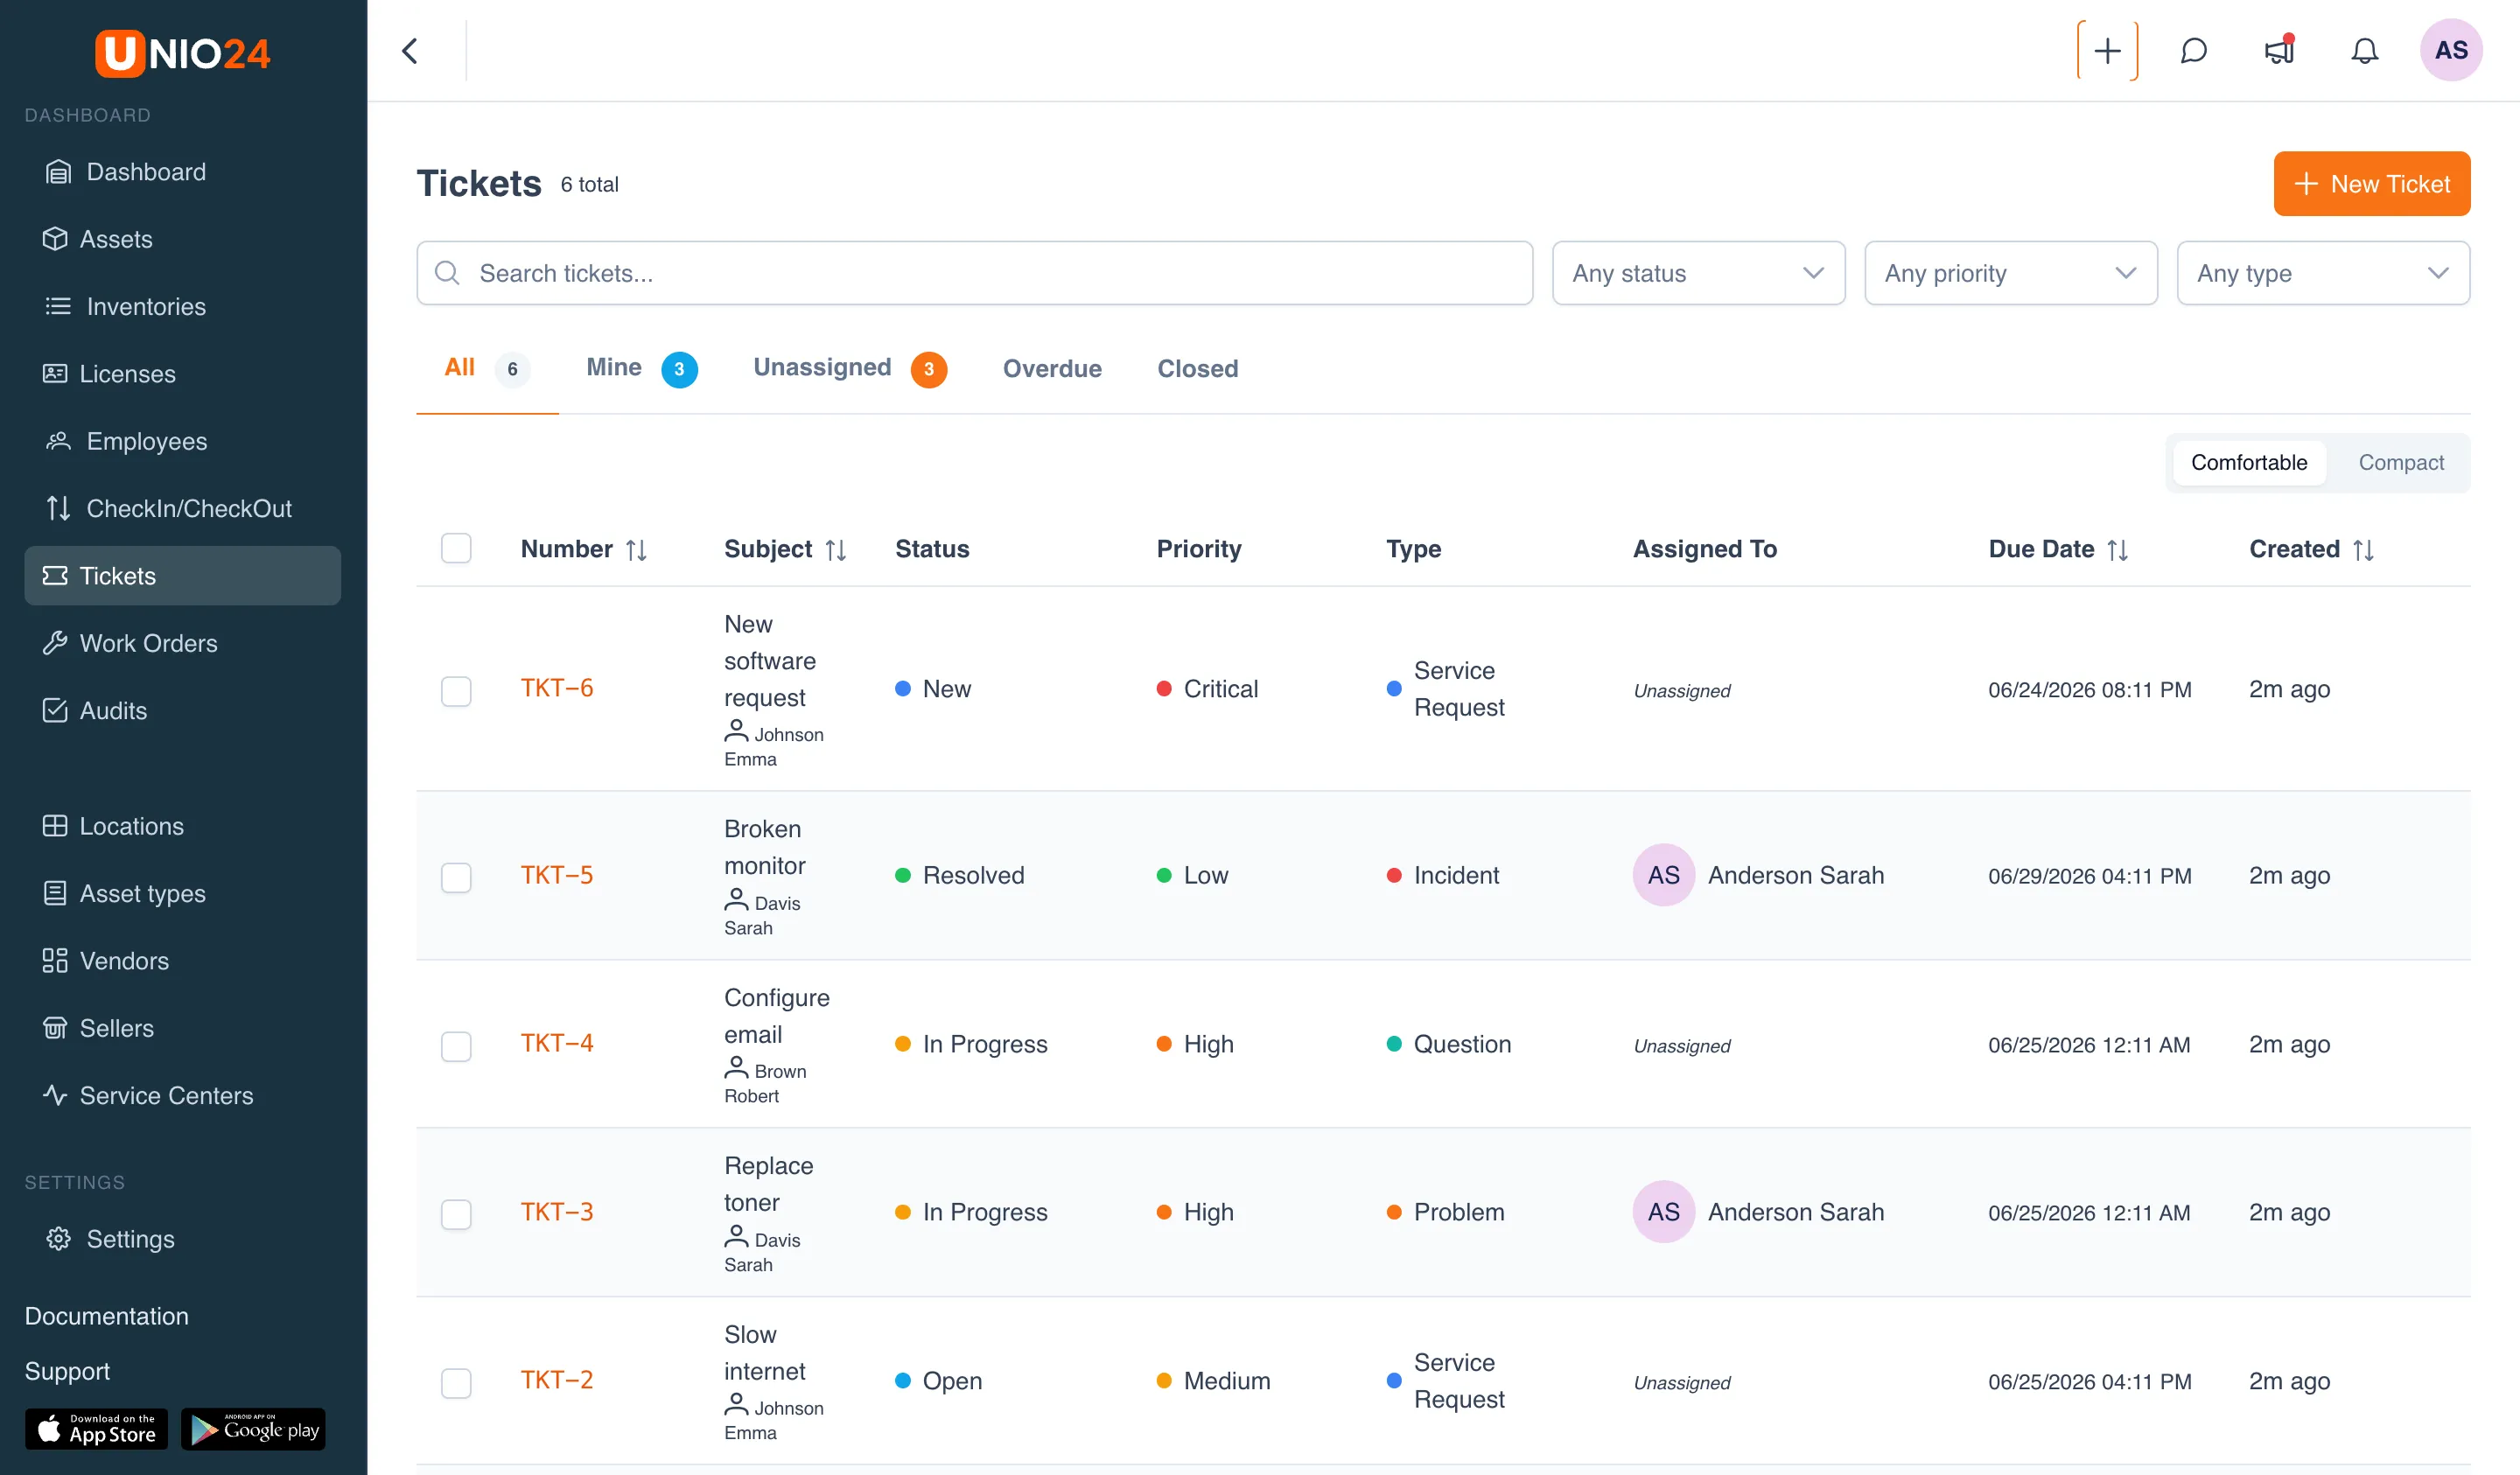
Task: Open the Any type dropdown
Action: [x=2322, y=273]
